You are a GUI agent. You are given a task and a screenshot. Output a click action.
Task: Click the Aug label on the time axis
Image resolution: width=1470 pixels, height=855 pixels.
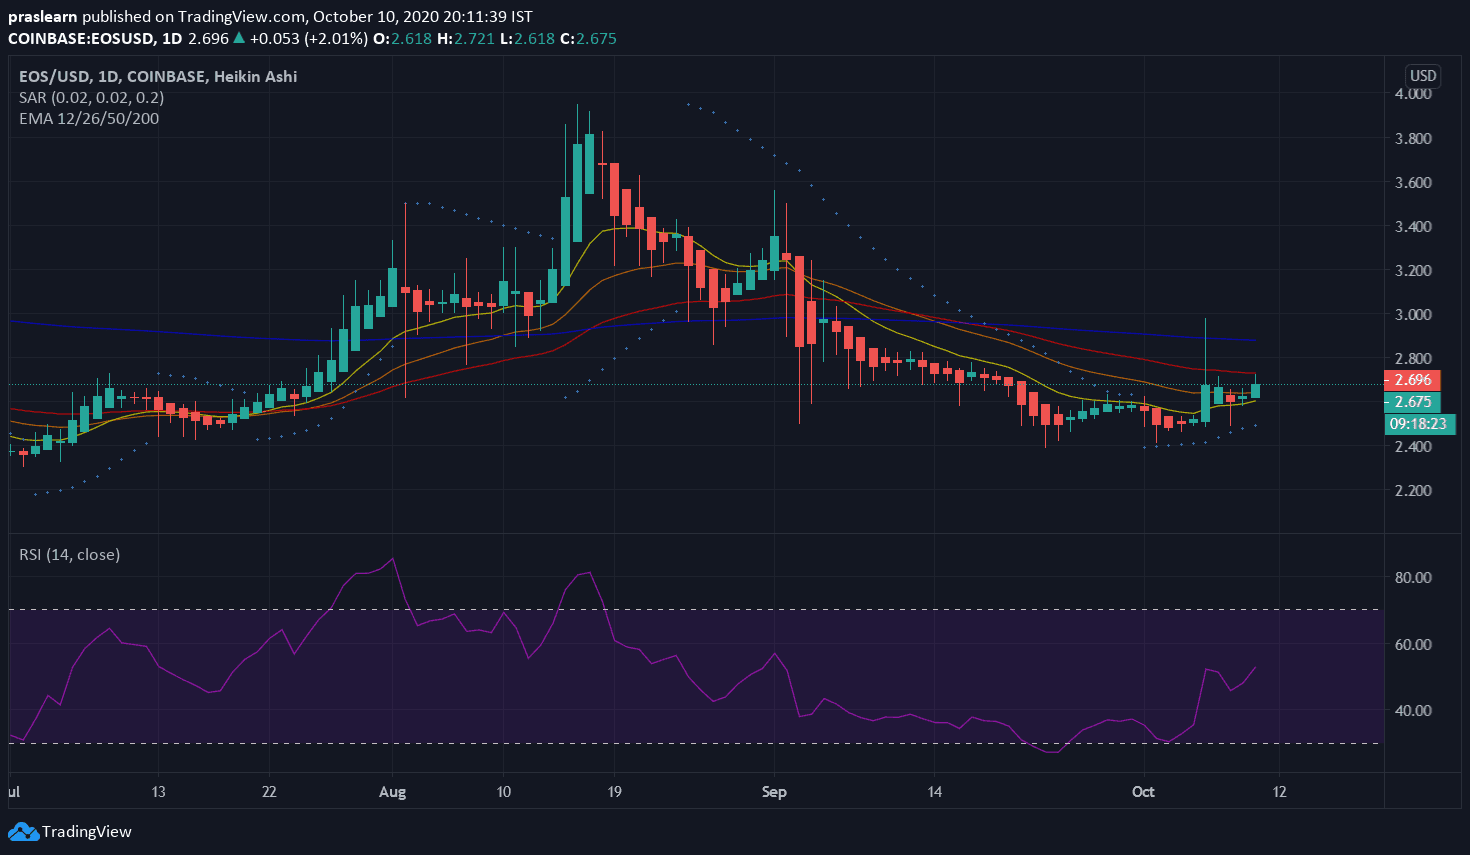(x=393, y=792)
